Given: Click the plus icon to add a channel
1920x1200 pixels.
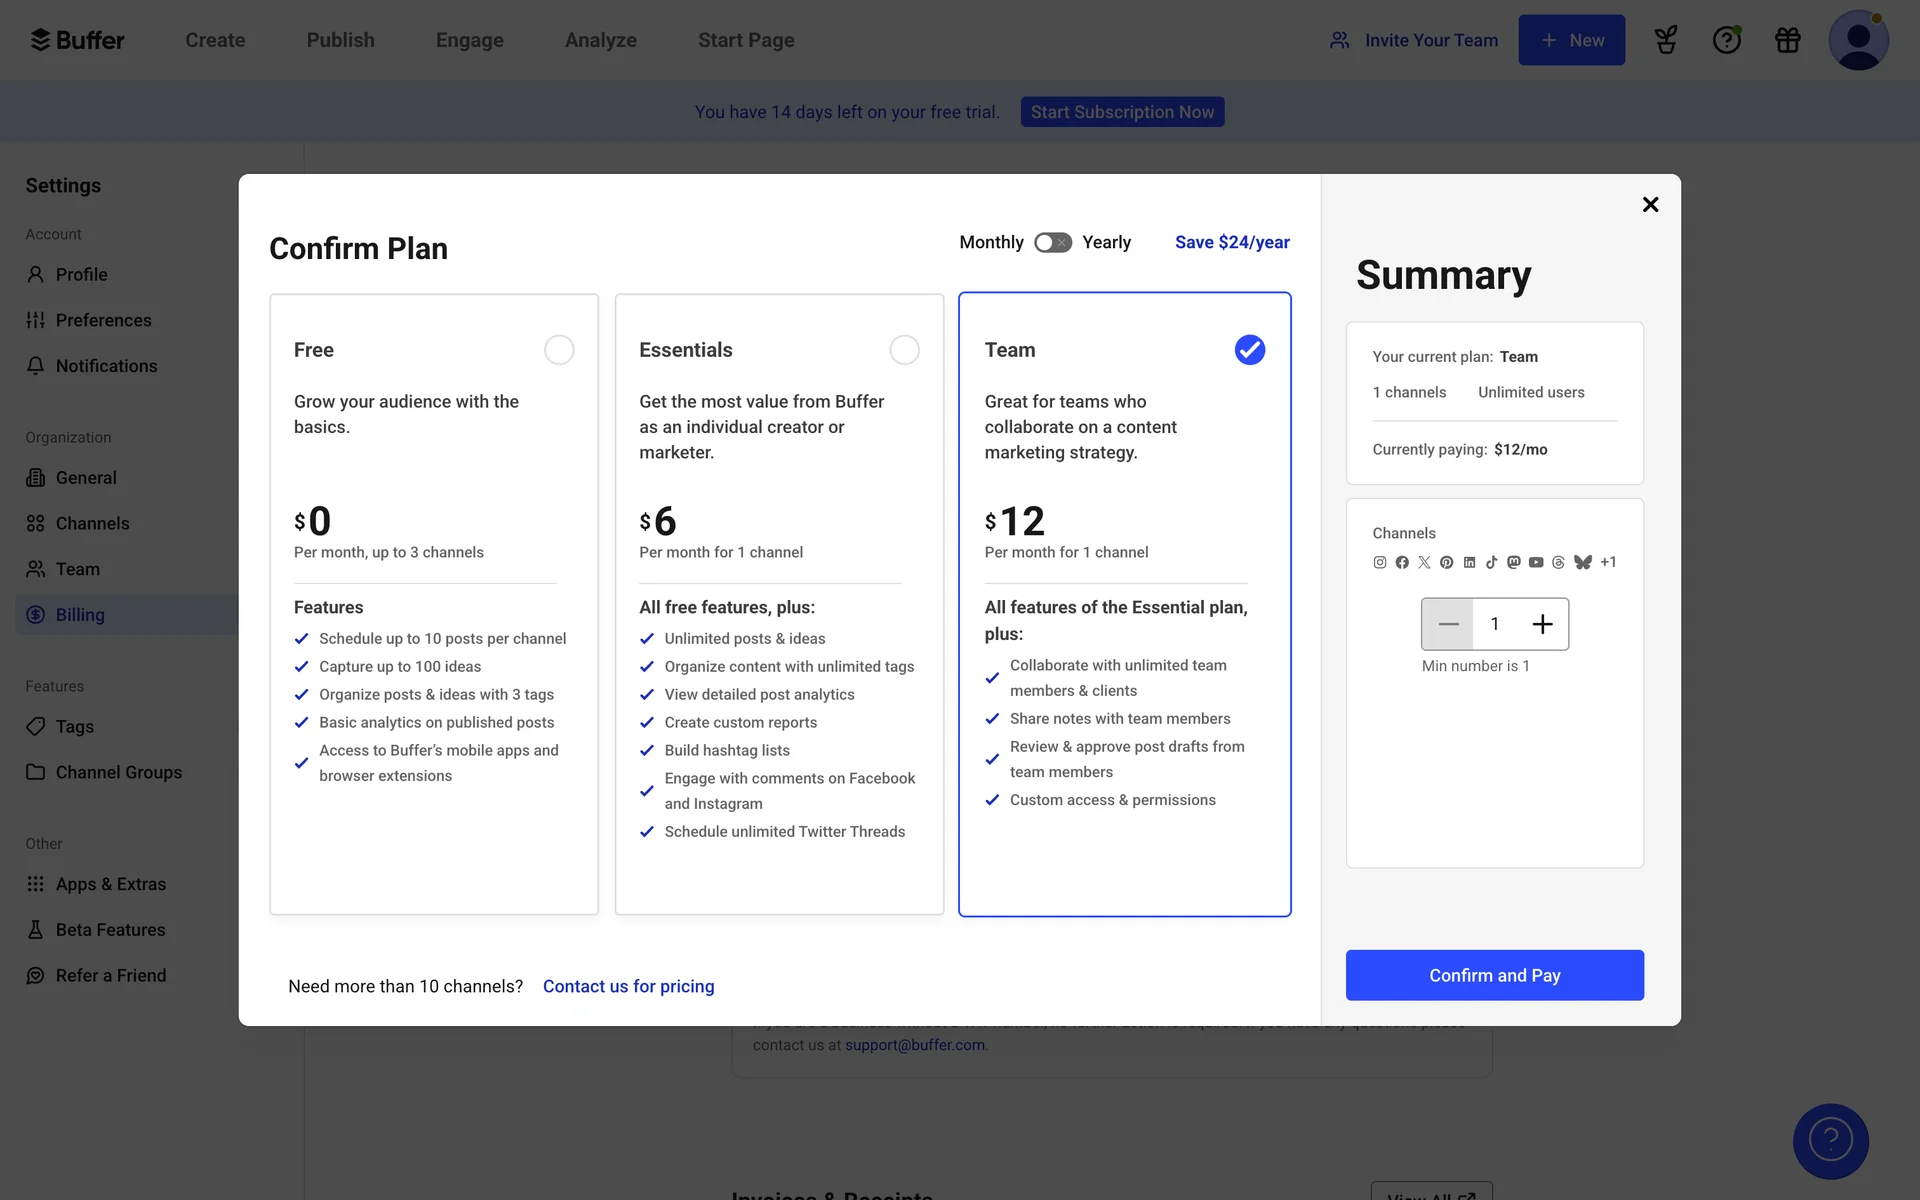Looking at the screenshot, I should click(1542, 624).
